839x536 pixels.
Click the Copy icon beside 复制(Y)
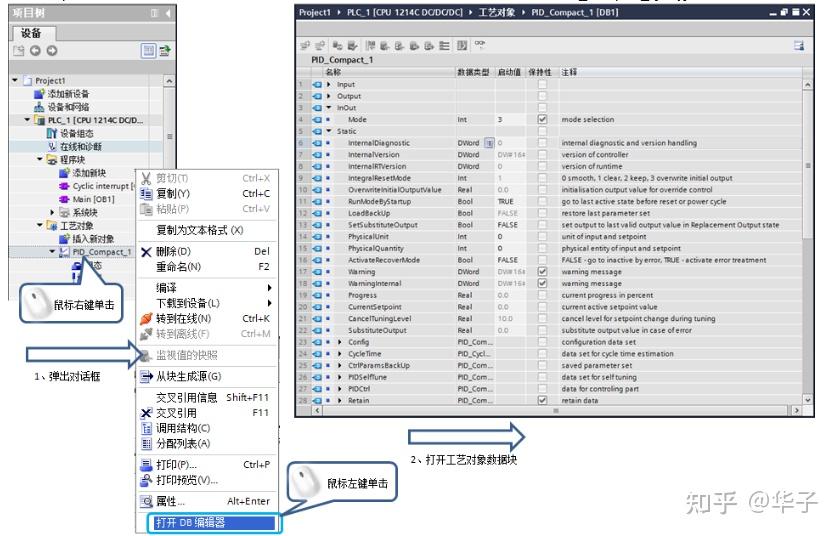(146, 194)
